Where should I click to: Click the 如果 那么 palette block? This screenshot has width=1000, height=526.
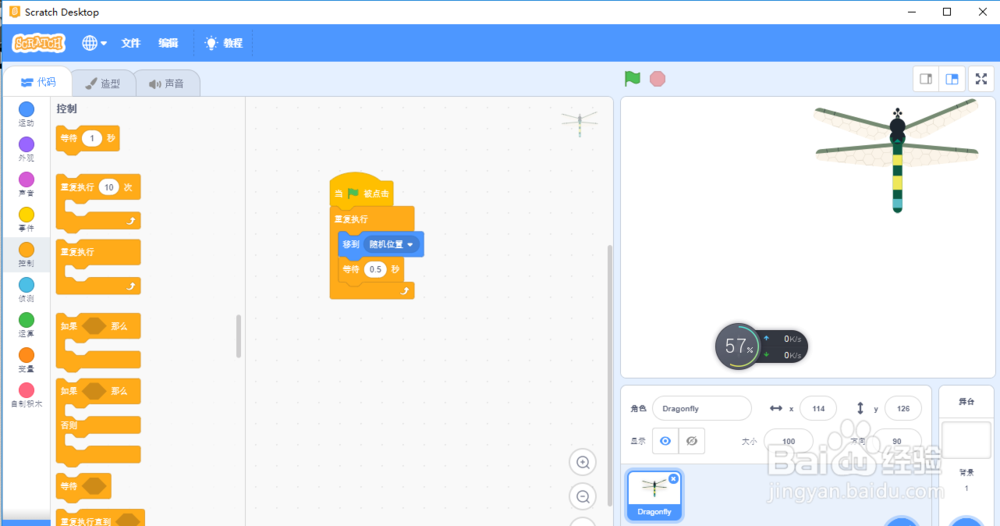click(98, 342)
